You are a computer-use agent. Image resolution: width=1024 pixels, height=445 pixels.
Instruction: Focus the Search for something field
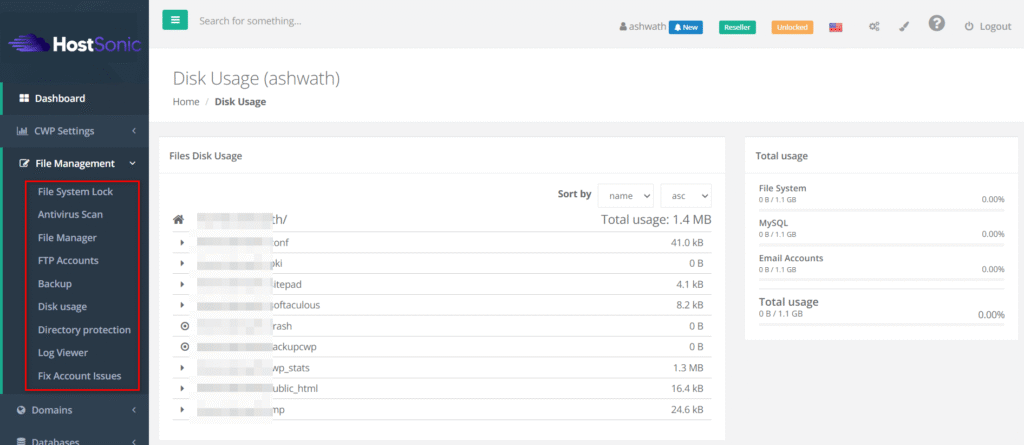(327, 21)
